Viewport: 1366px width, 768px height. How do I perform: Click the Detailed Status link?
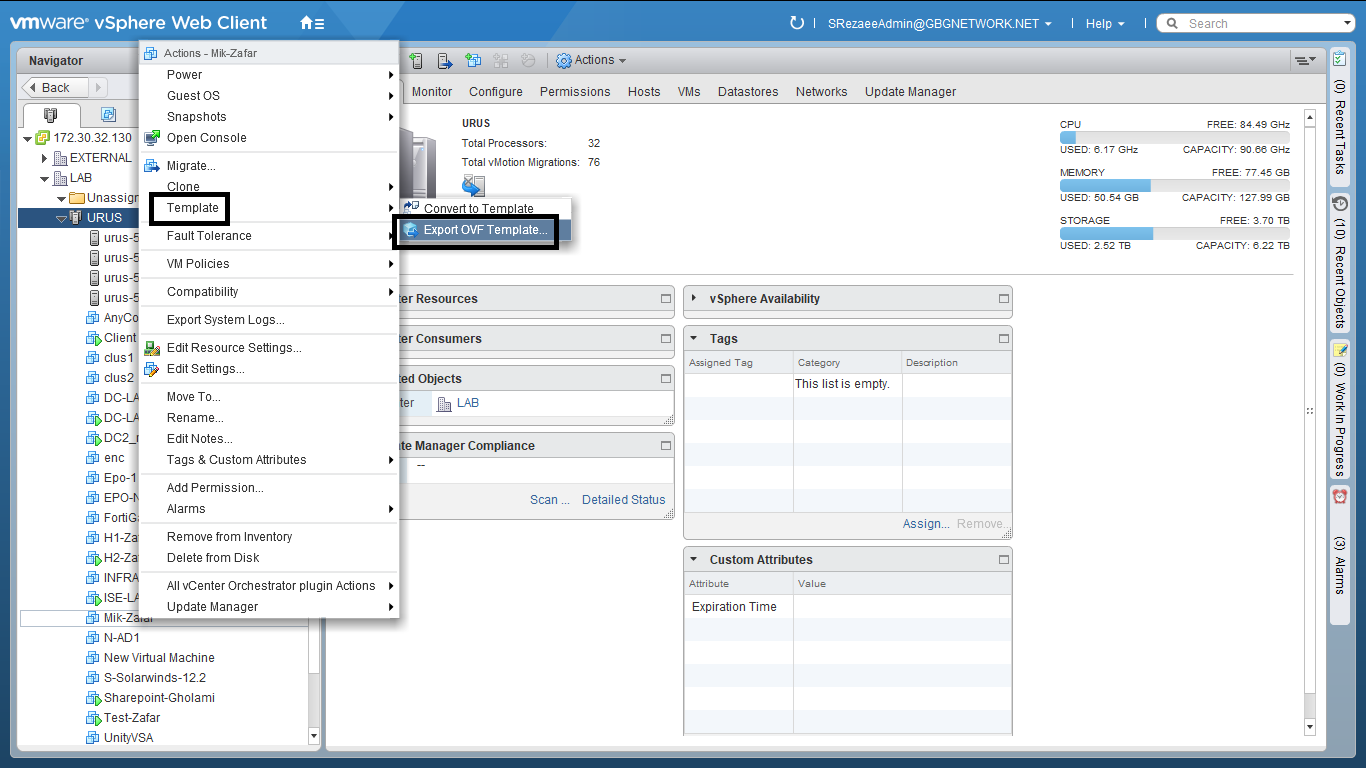(x=623, y=500)
